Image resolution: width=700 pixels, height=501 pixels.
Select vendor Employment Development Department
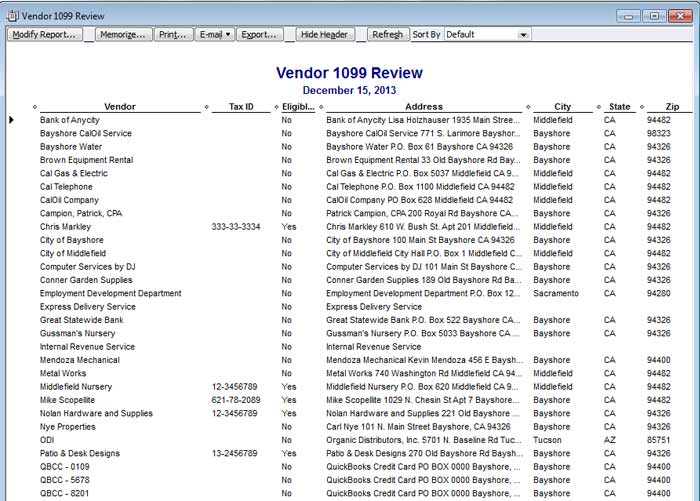tap(111, 293)
